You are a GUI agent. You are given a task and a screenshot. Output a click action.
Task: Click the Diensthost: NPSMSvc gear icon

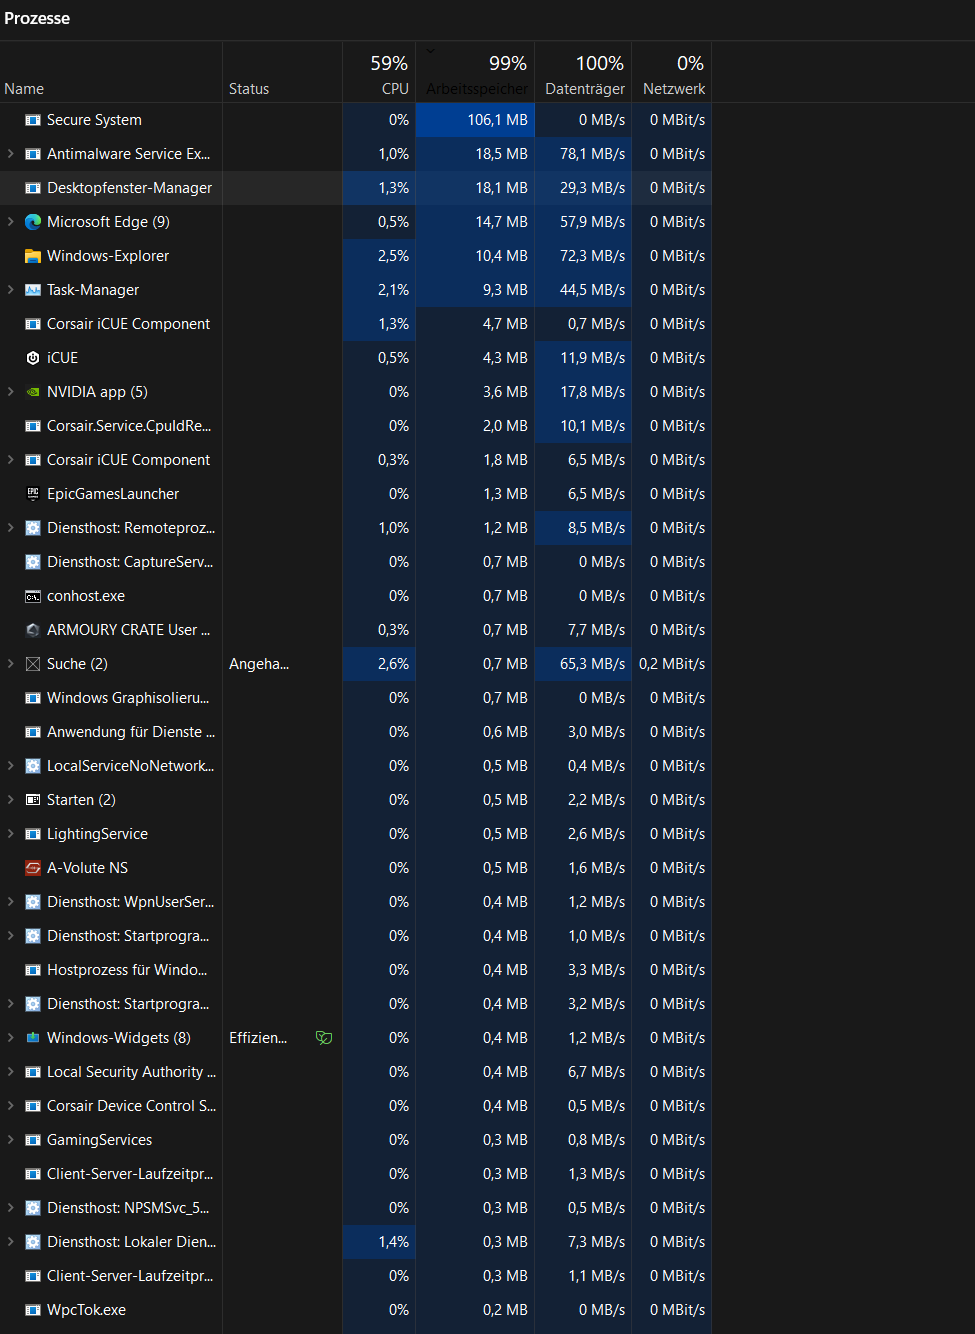coord(33,1208)
